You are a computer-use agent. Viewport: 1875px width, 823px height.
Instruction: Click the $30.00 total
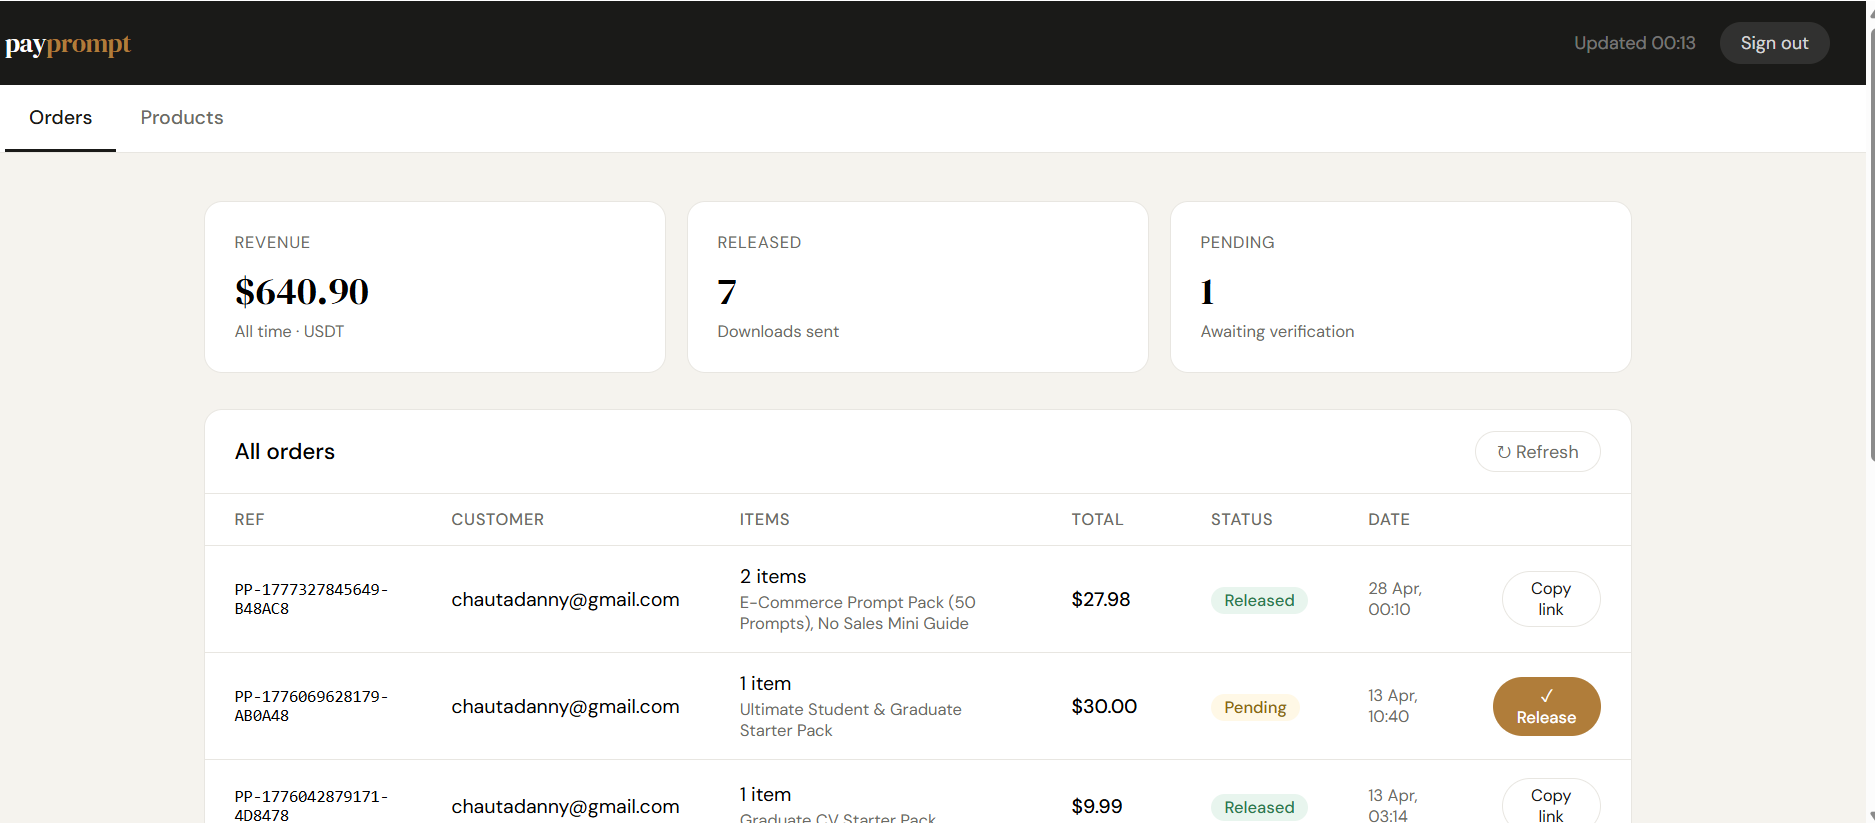click(x=1104, y=706)
